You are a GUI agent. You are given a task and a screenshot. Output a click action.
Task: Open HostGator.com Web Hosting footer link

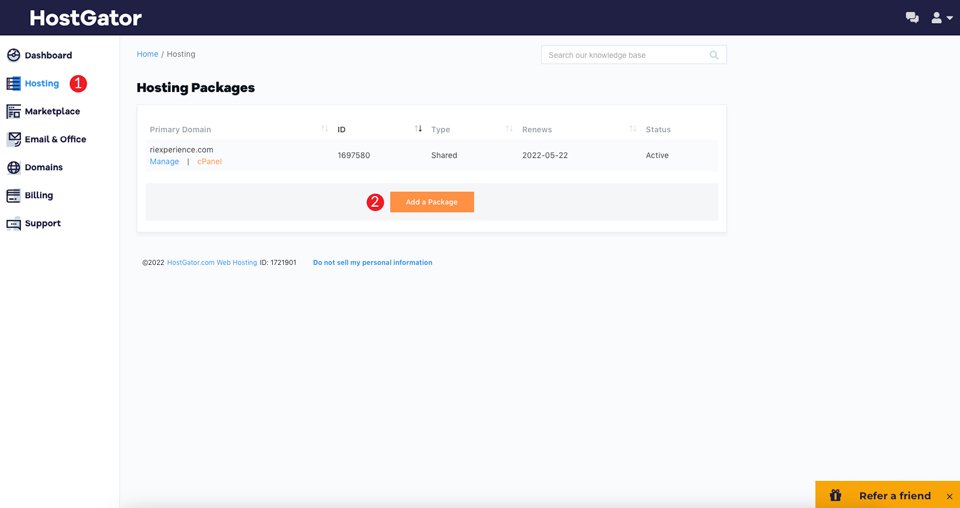[212, 263]
